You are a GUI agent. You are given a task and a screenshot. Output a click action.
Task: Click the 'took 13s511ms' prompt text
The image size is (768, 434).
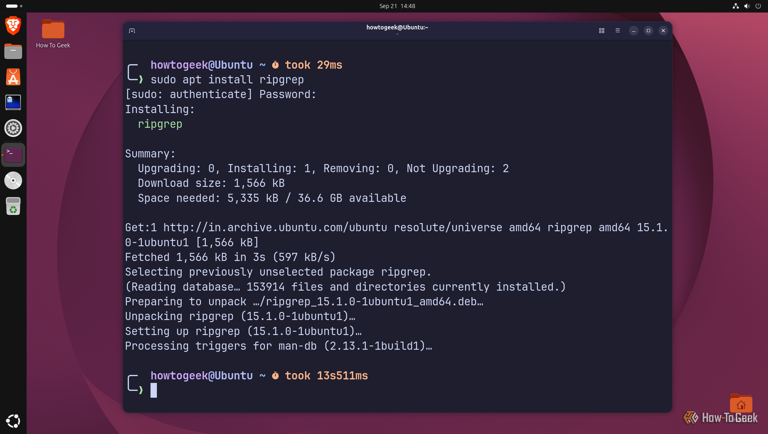326,376
